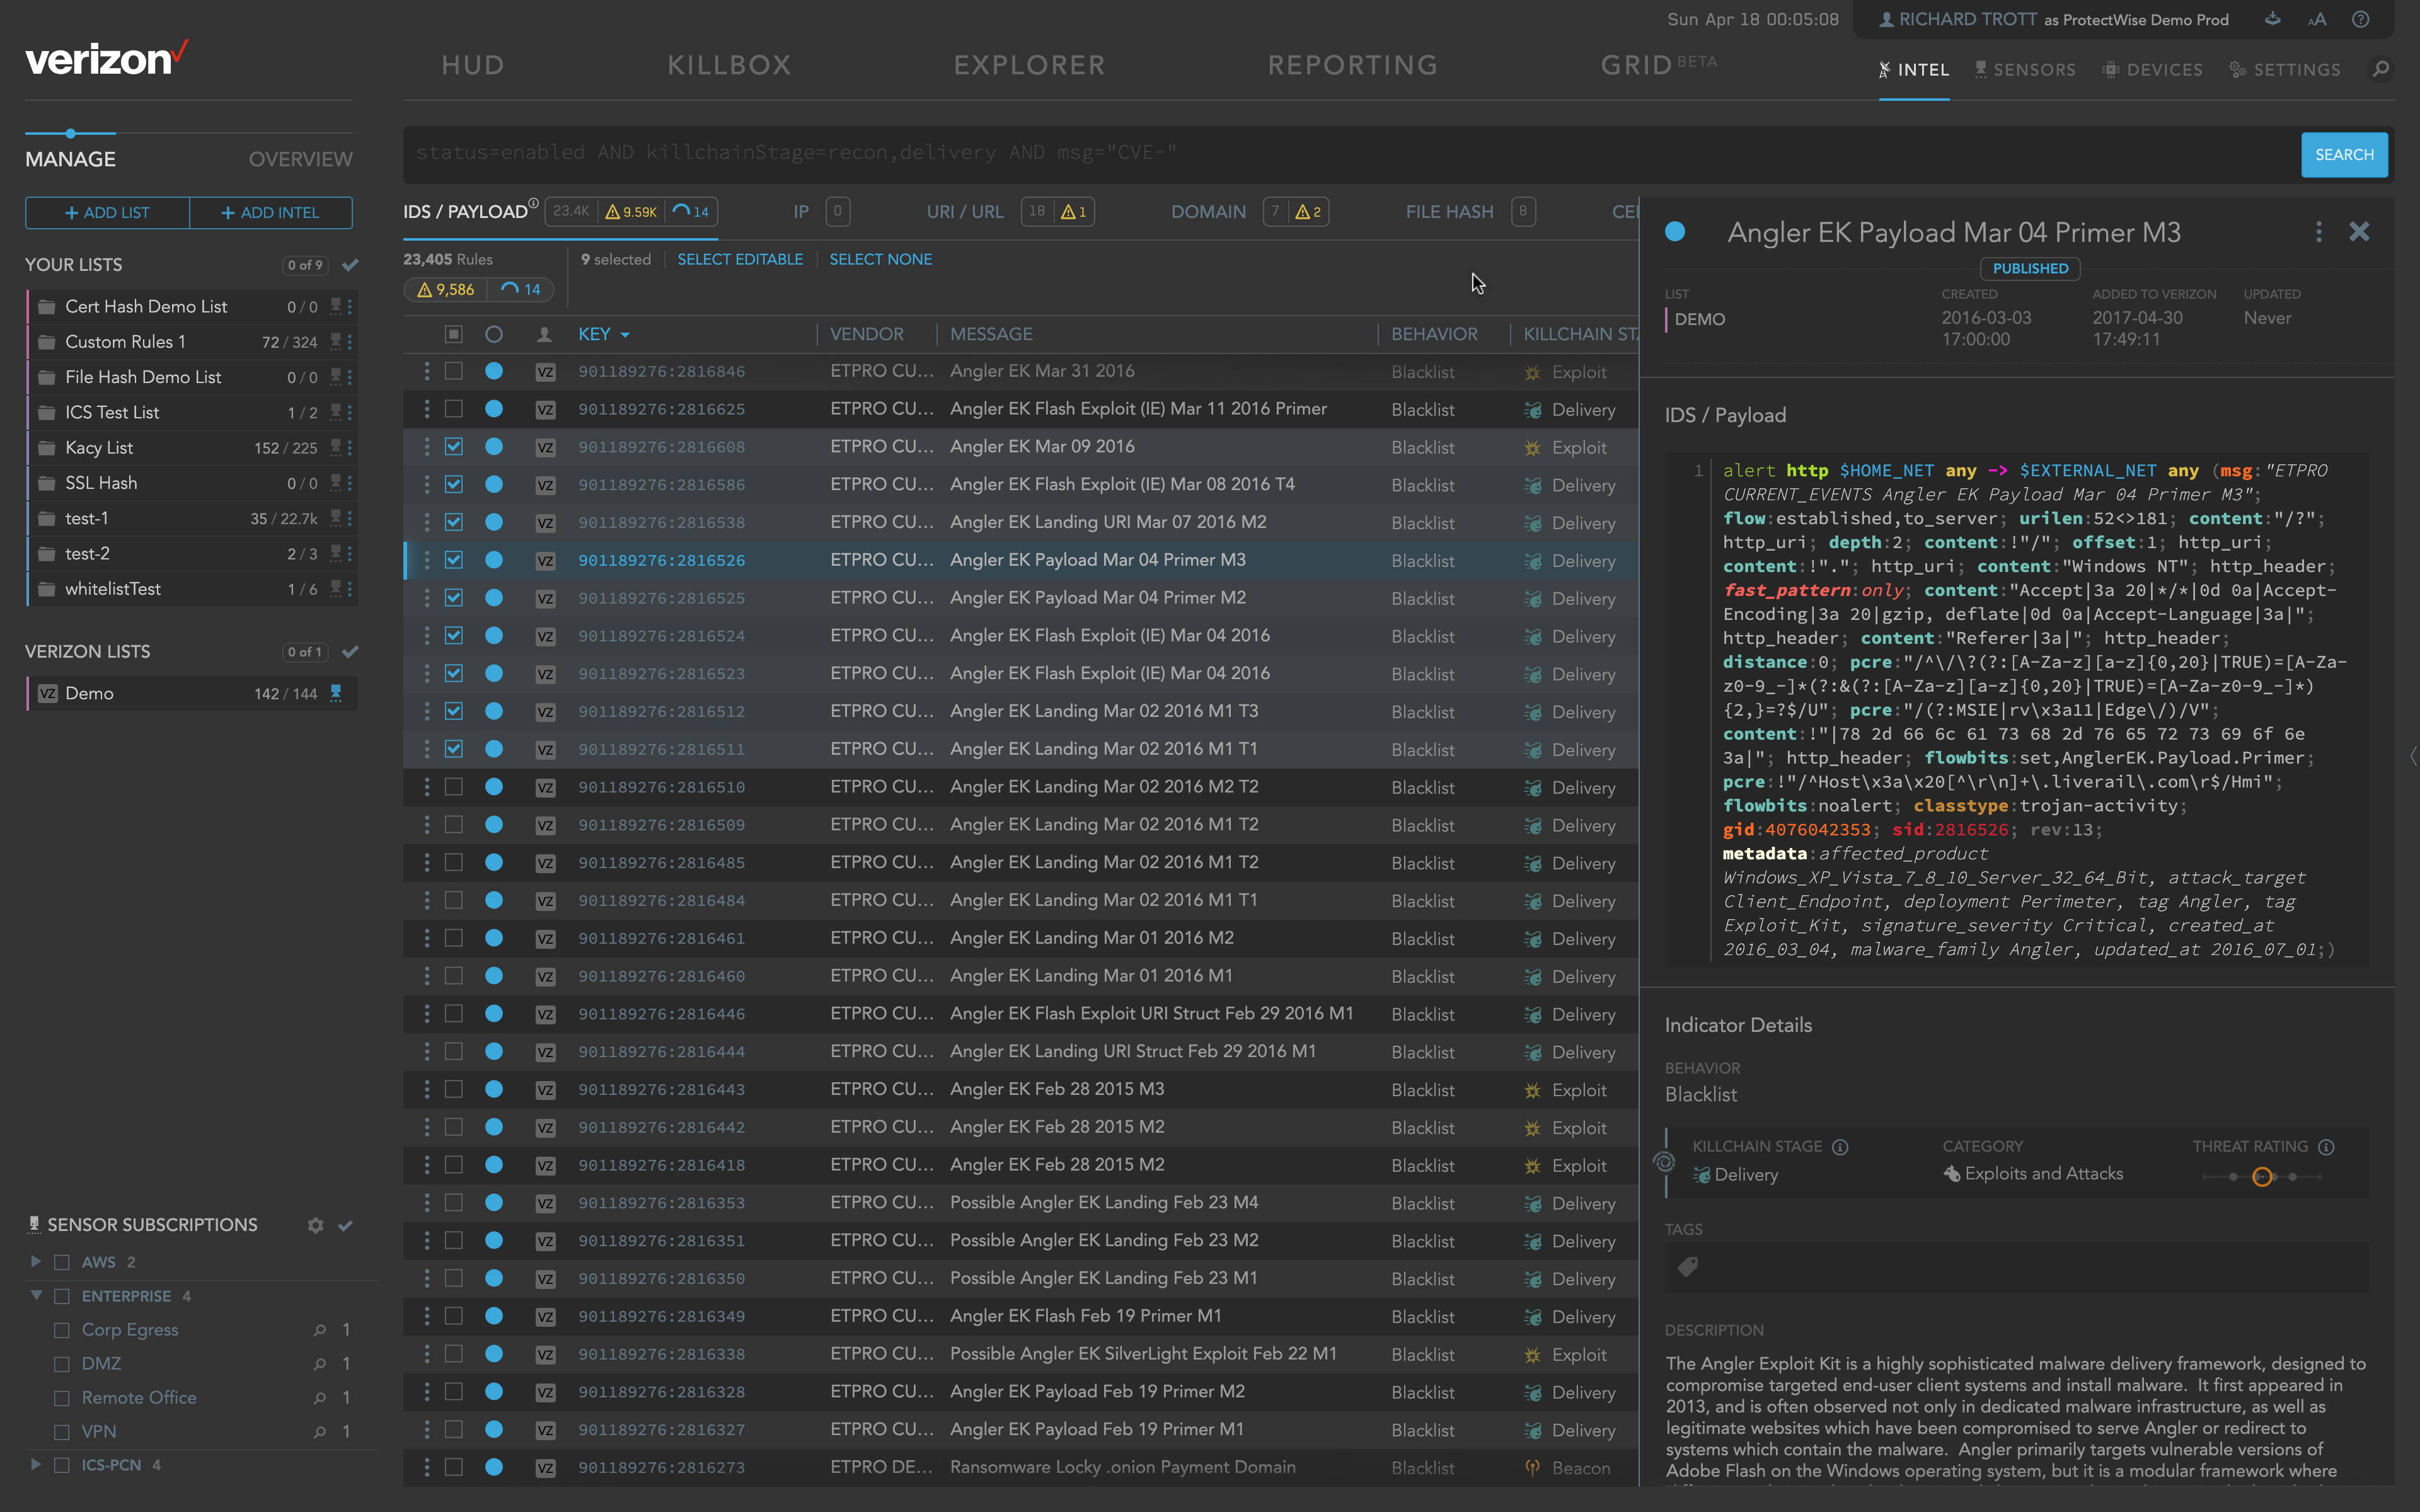Click VZ owner badge for rule 2816273
Image resolution: width=2420 pixels, height=1512 pixels.
coord(545,1468)
